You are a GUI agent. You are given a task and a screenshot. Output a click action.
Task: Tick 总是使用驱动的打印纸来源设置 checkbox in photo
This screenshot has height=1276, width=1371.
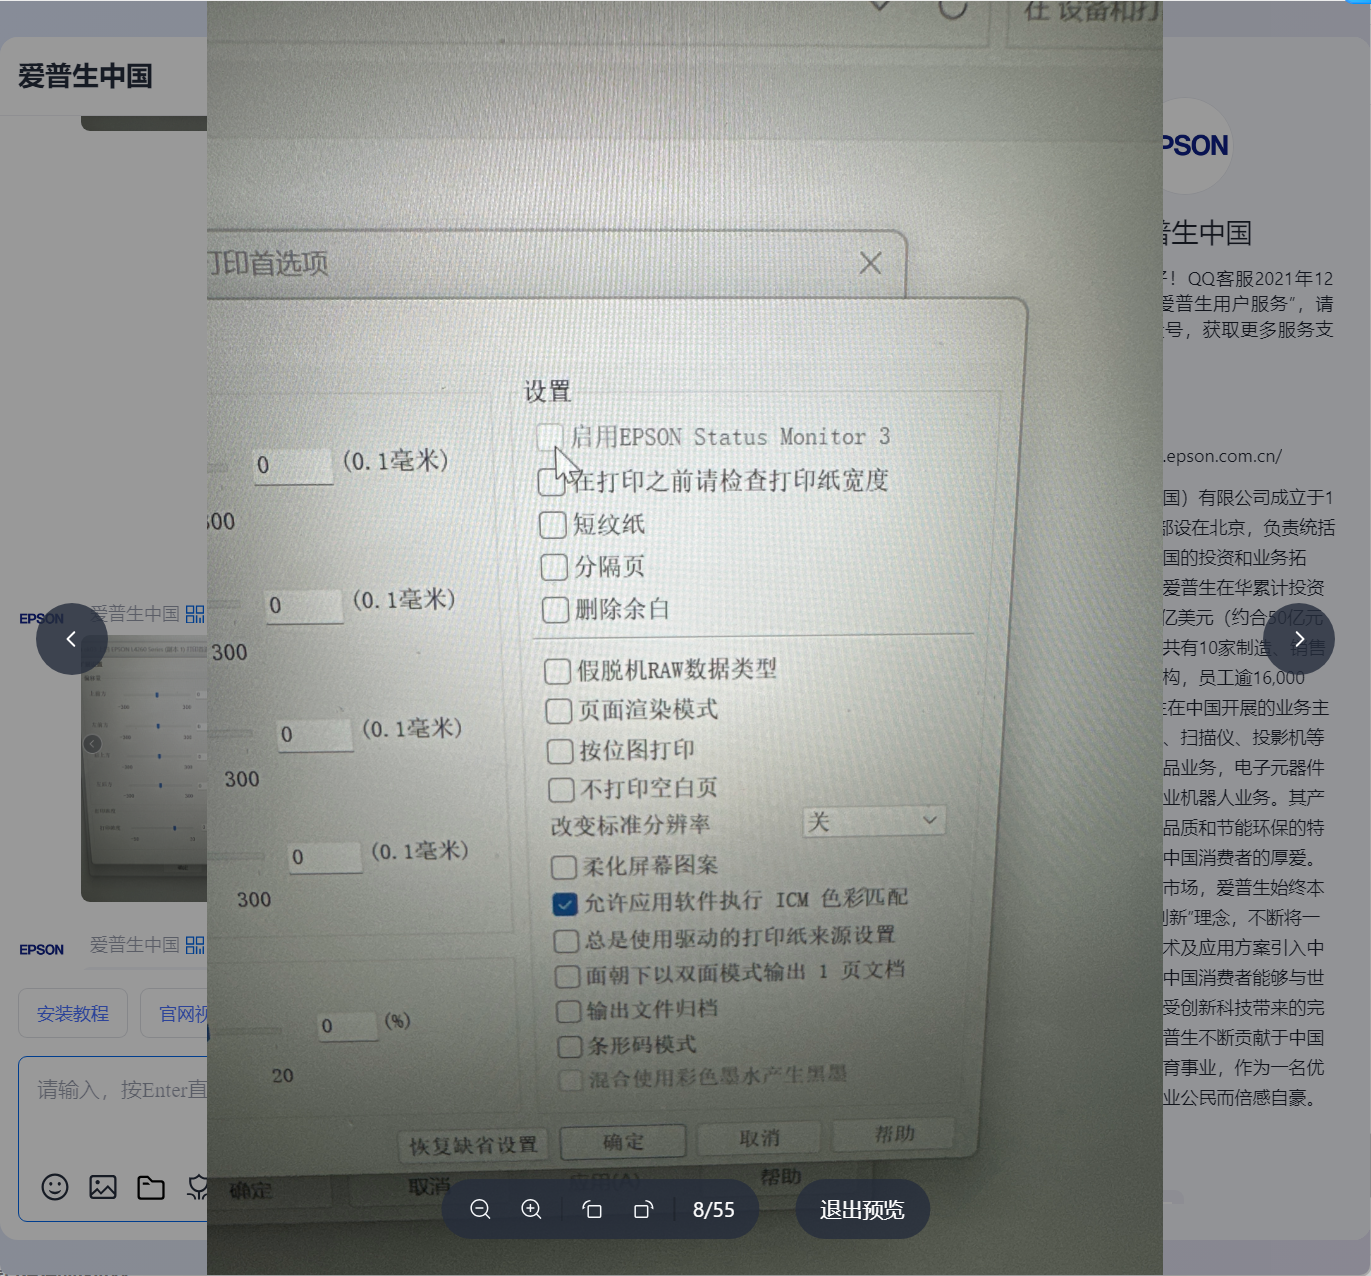point(566,941)
